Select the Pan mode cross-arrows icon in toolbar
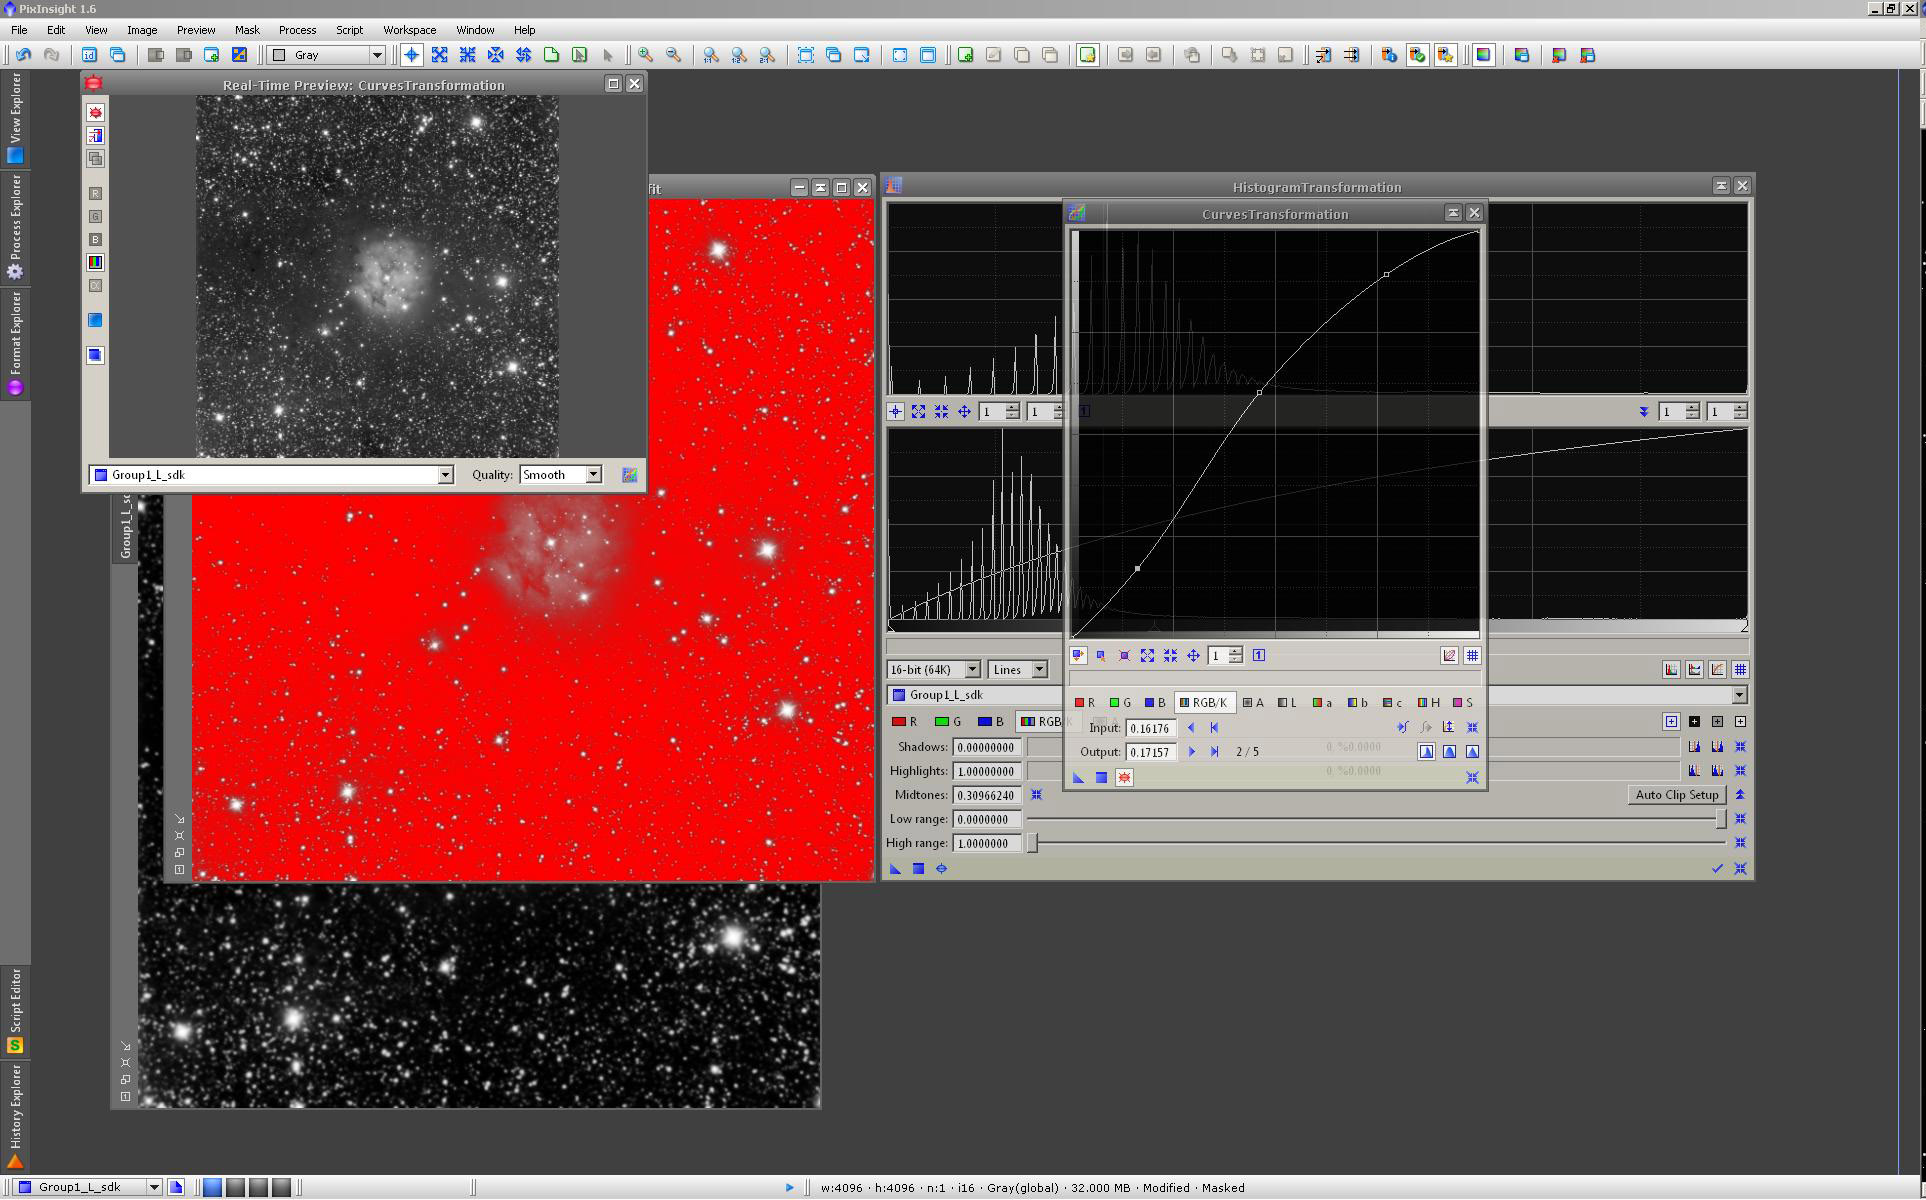The height and width of the screenshot is (1200, 1926). pos(524,55)
